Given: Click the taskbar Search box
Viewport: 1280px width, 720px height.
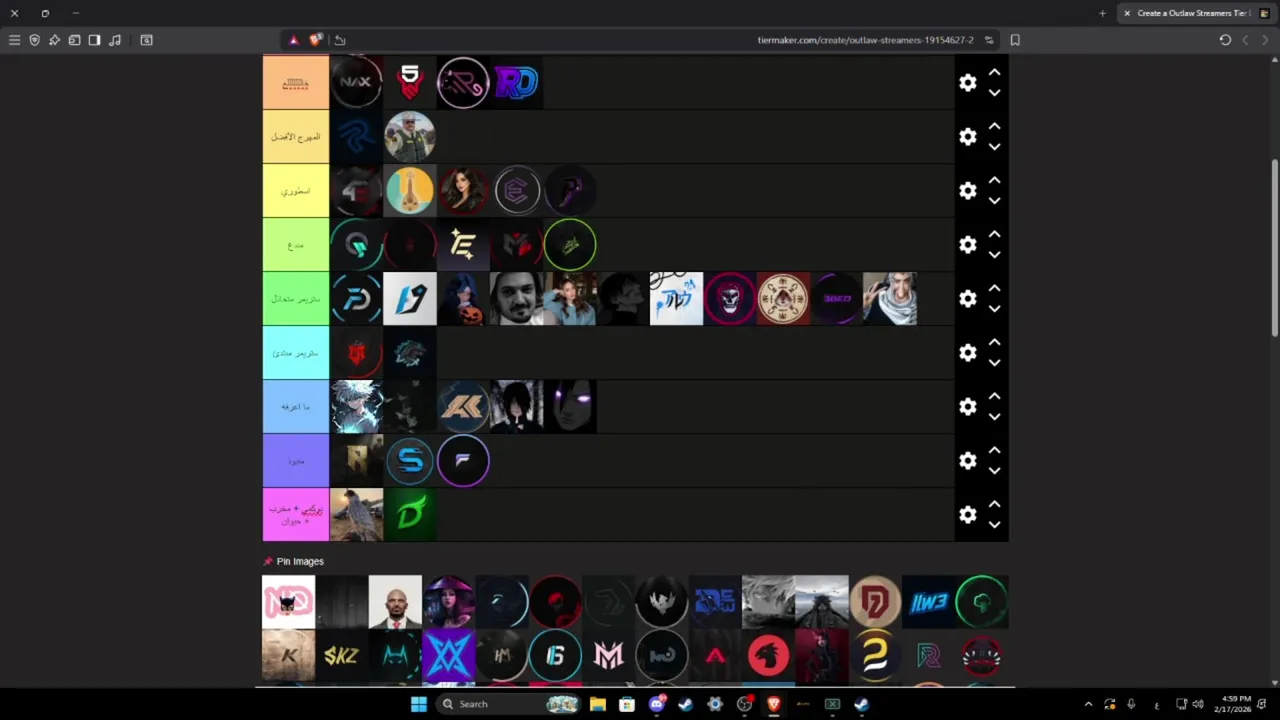Looking at the screenshot, I should (508, 704).
